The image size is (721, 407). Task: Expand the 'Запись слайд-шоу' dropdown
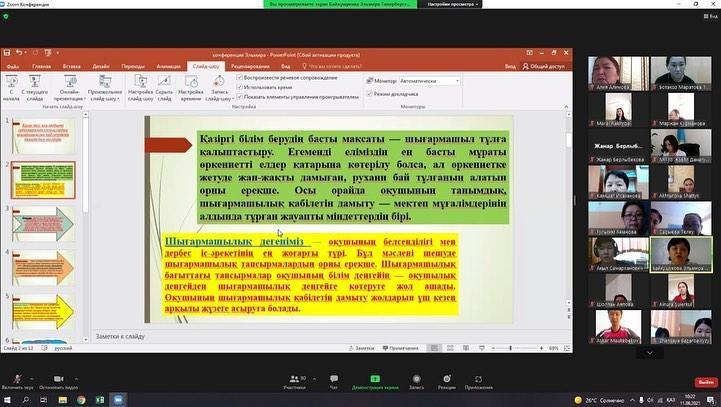click(x=219, y=97)
